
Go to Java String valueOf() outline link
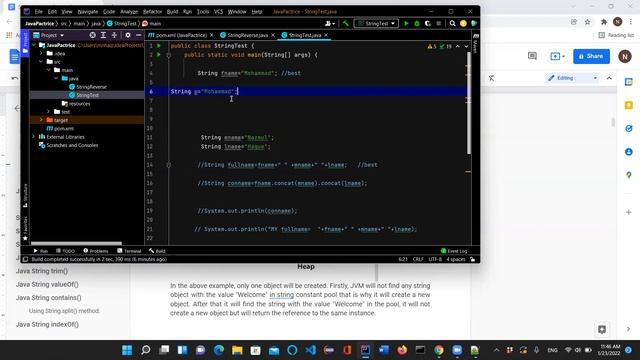47,284
